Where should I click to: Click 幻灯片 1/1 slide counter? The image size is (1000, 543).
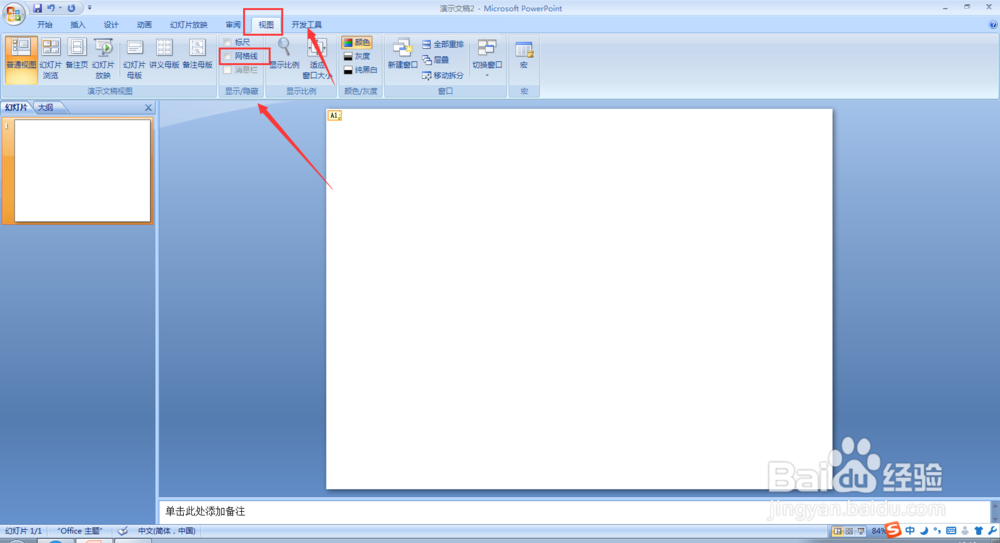click(x=23, y=531)
